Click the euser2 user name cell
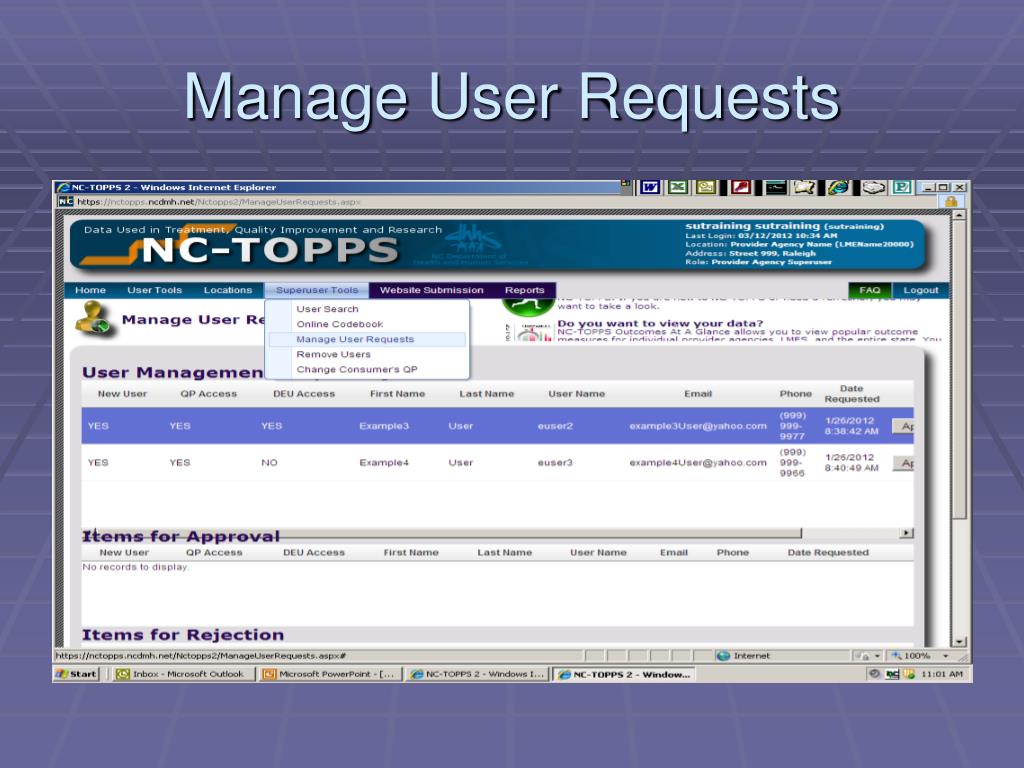The height and width of the screenshot is (768, 1024). 555,426
